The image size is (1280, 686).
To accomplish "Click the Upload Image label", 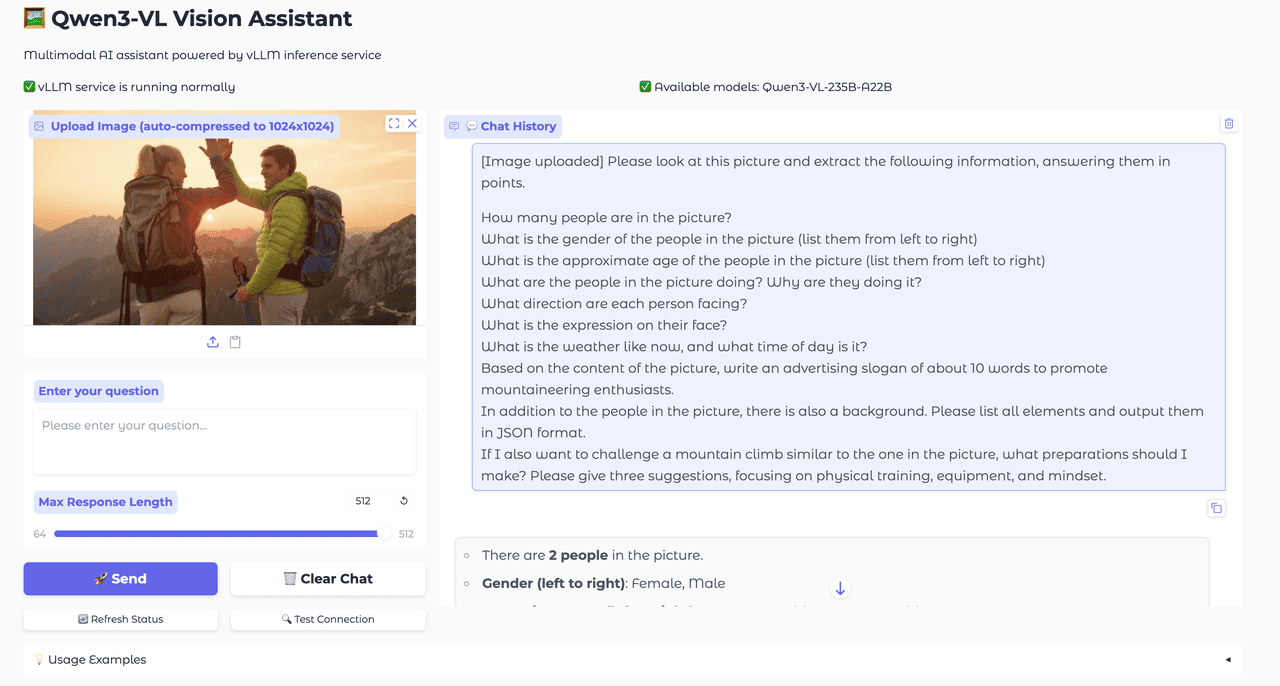I will tap(183, 126).
